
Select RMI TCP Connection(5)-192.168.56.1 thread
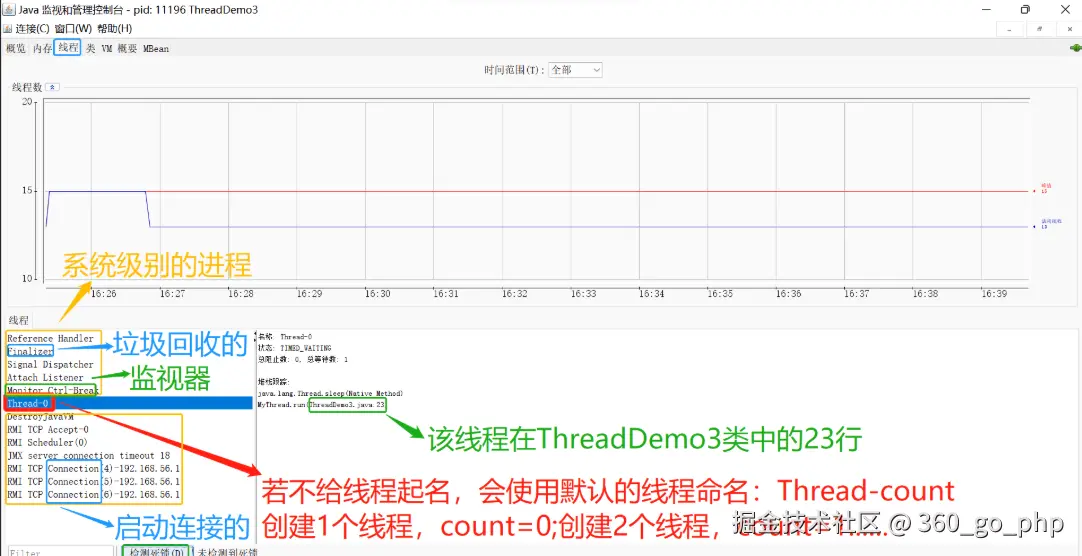tap(93, 481)
